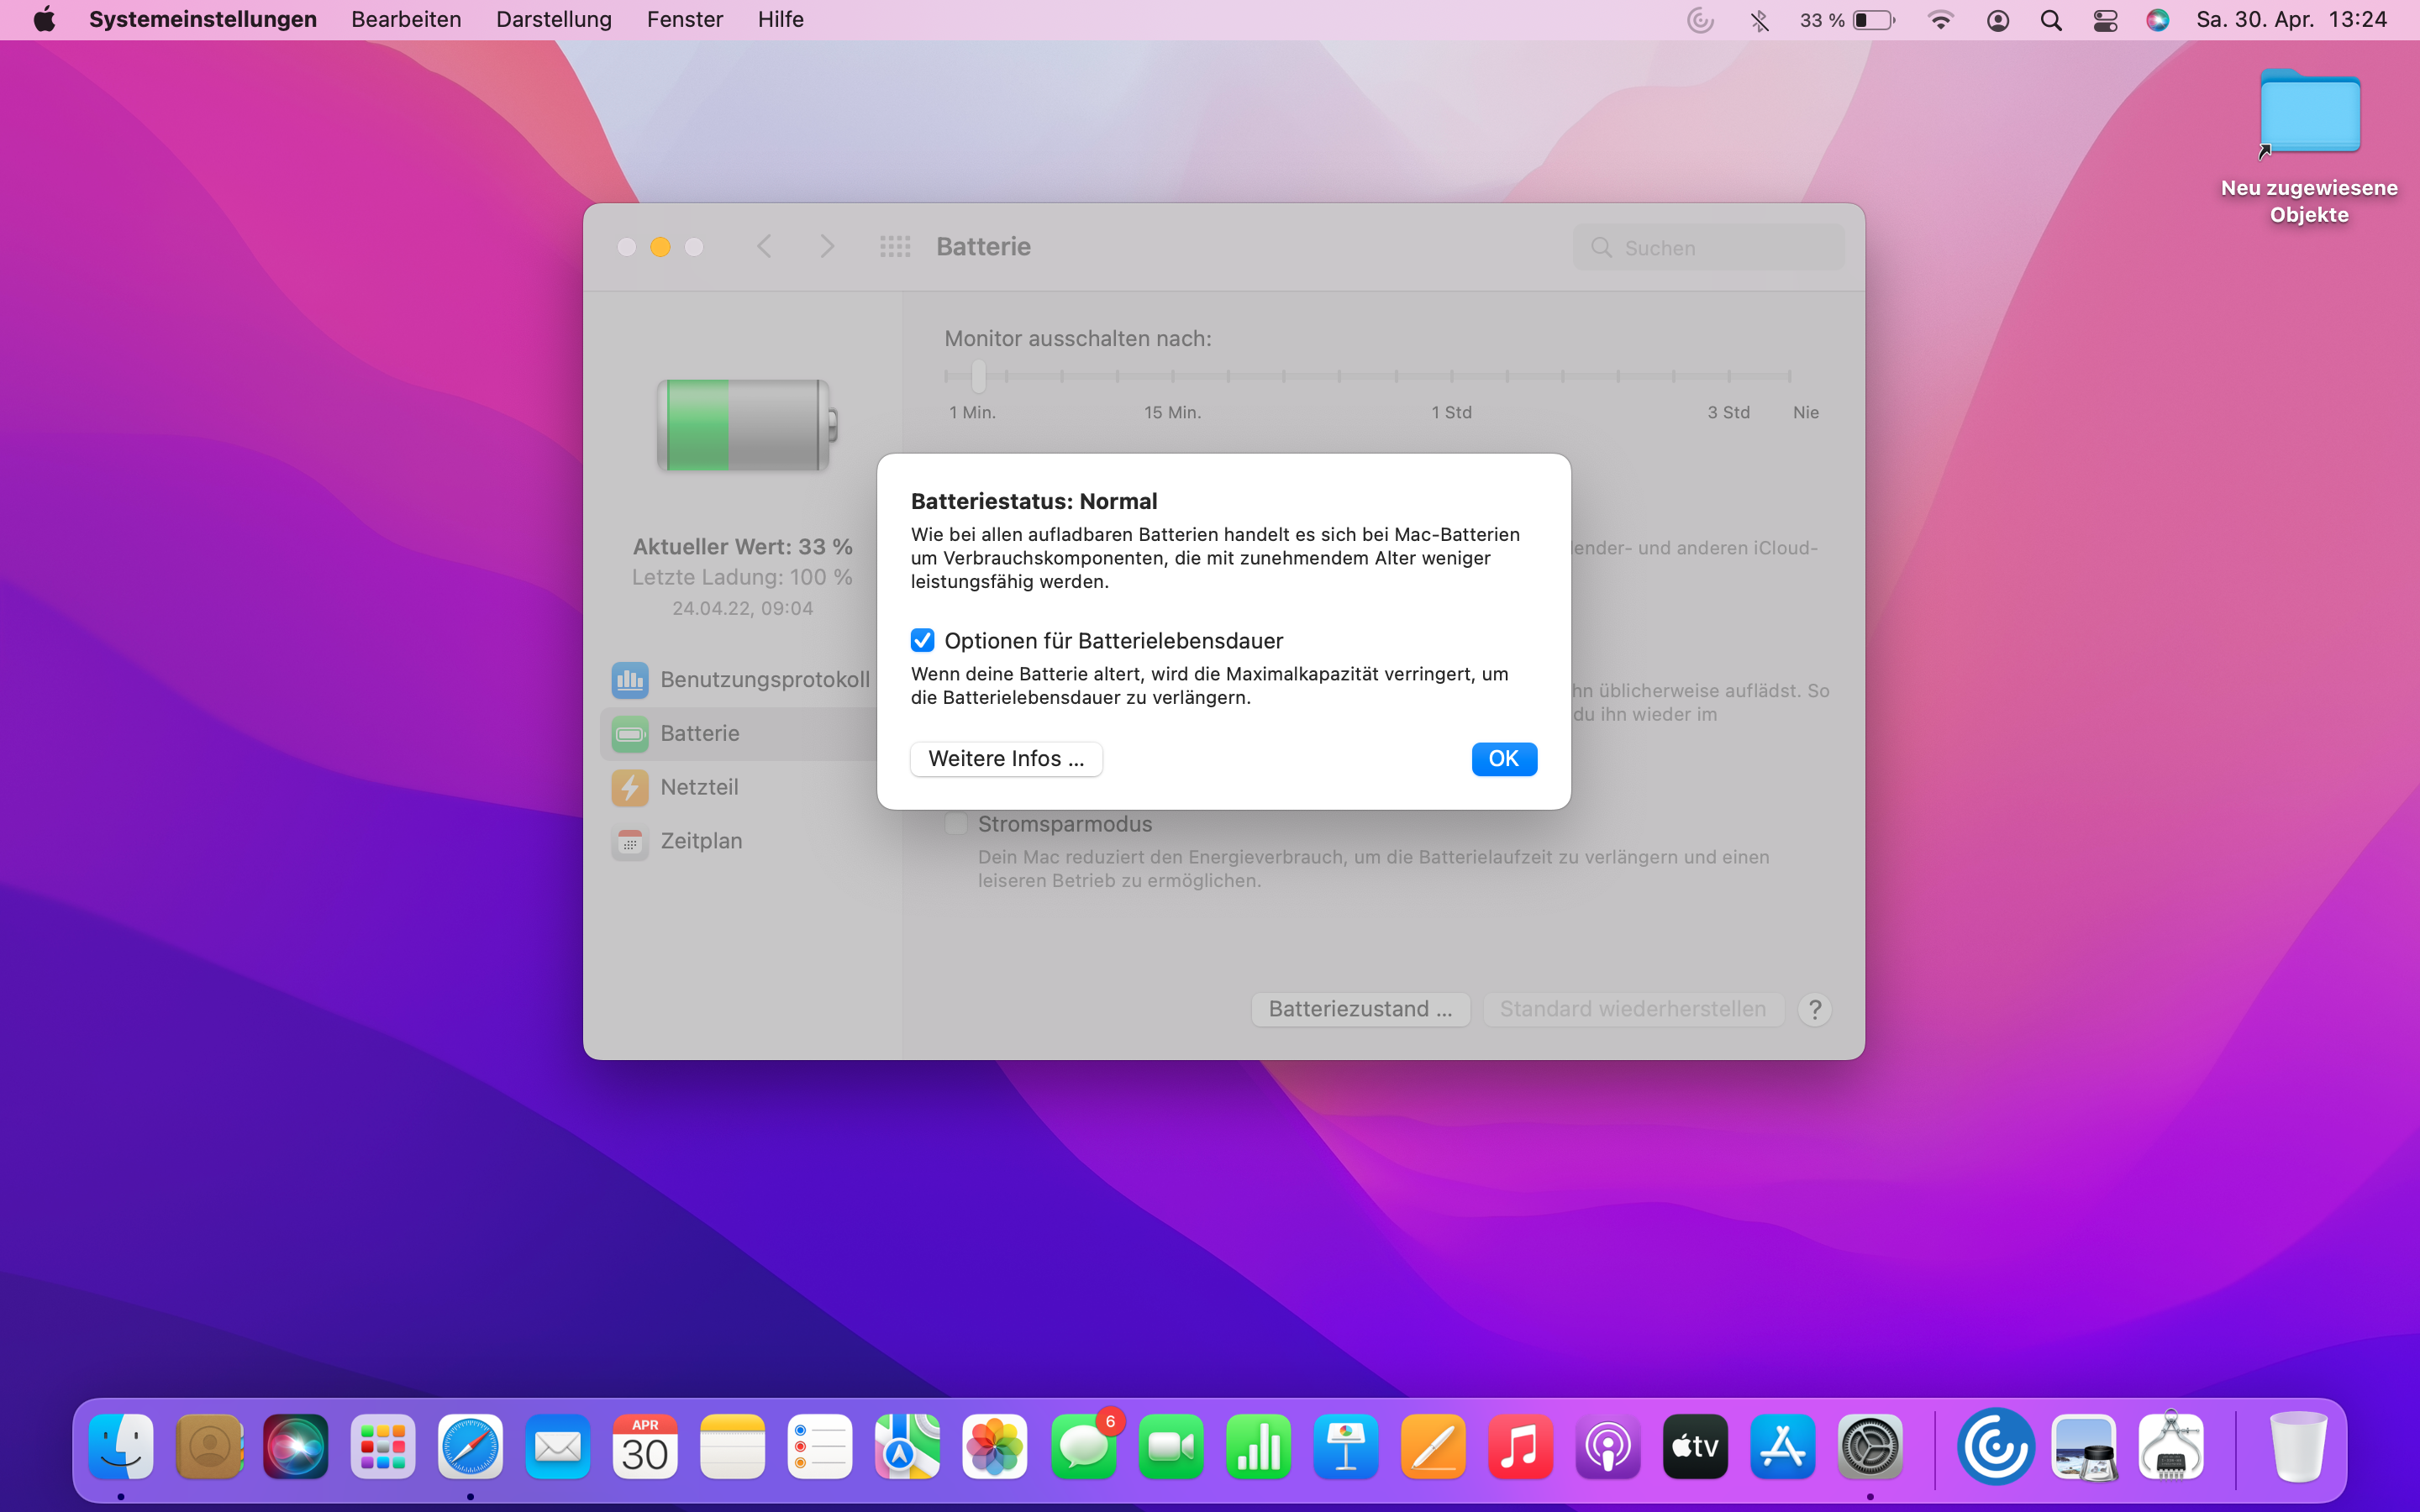Launch Safari from the Dock
Screen dimensions: 2420x1512
click(470, 1446)
